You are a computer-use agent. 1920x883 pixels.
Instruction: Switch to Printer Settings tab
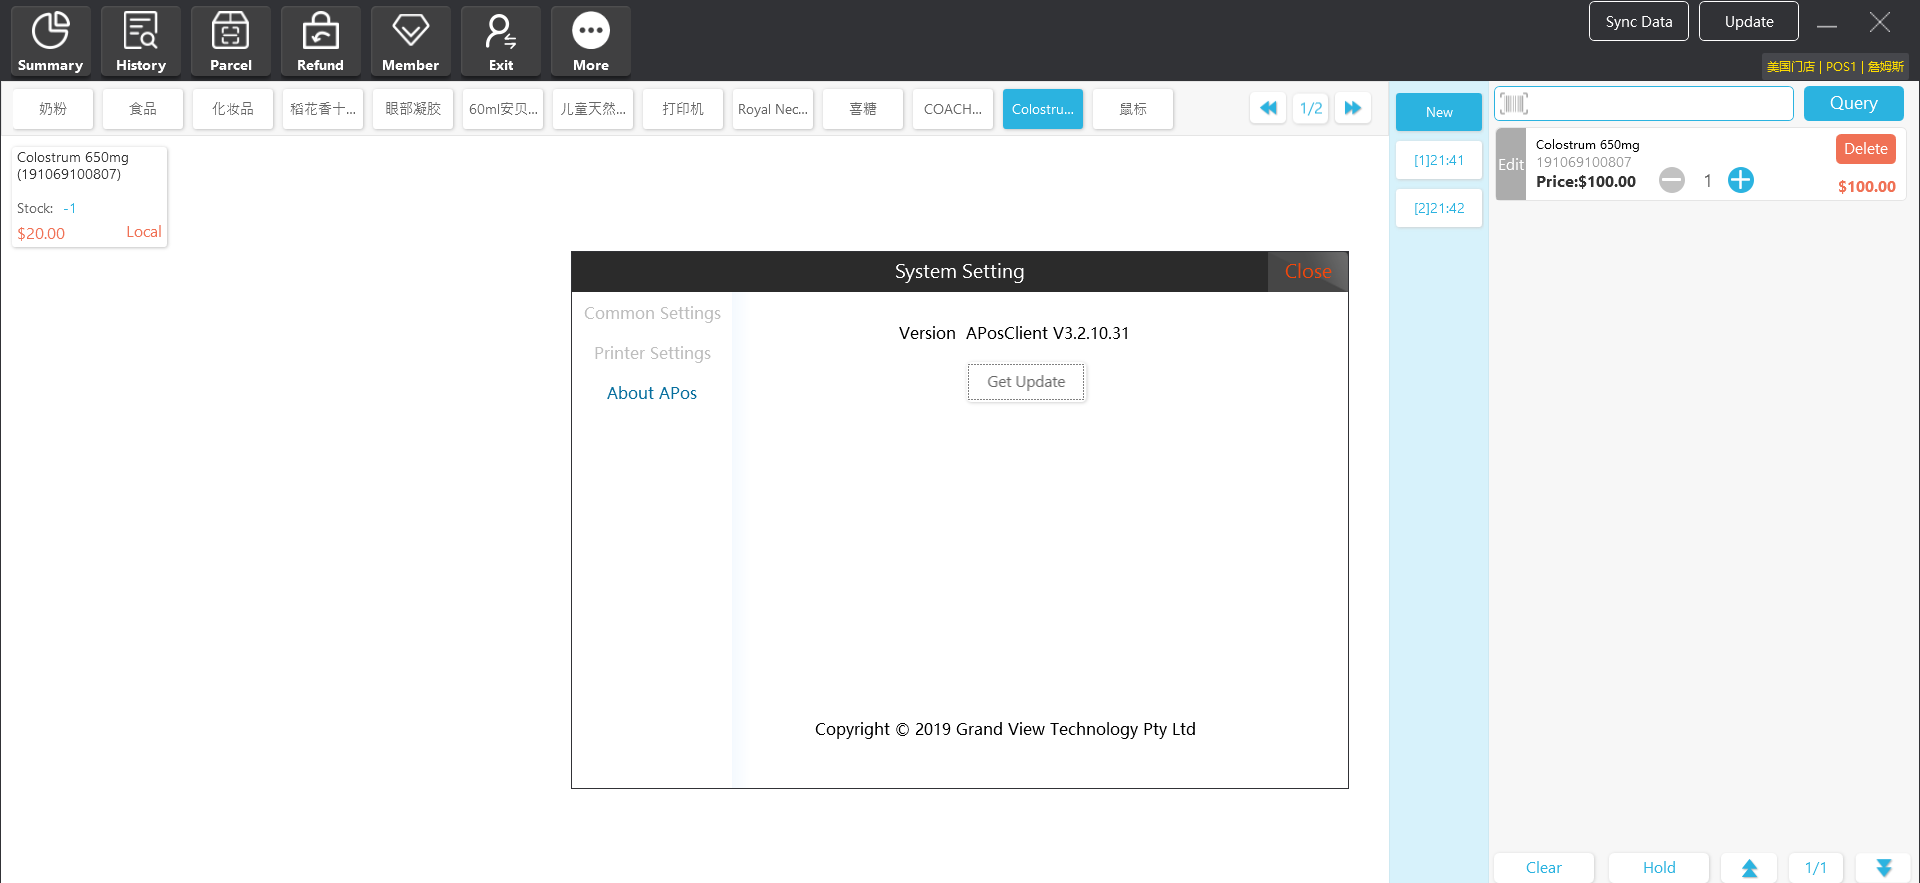(x=652, y=353)
